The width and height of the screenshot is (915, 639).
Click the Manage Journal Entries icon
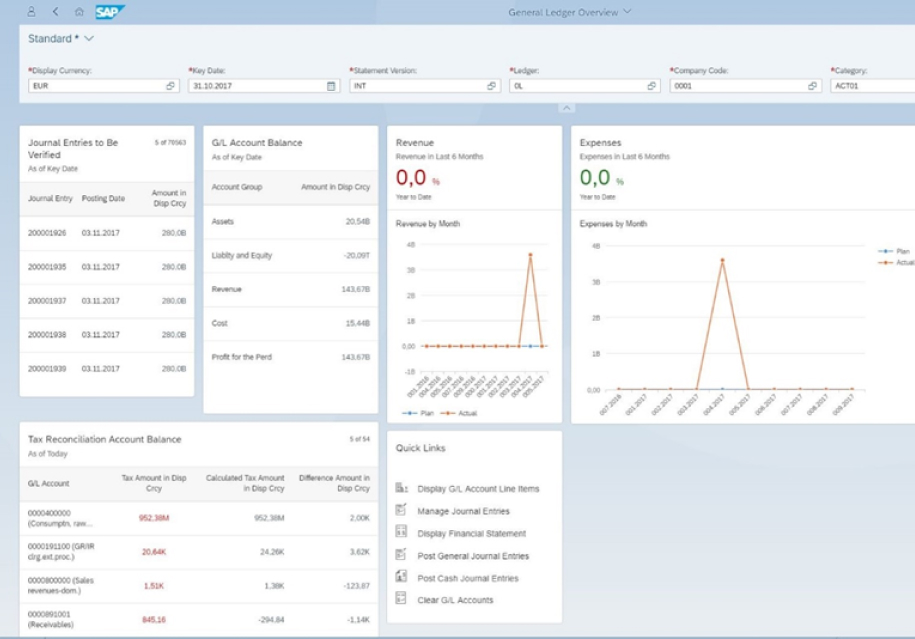(401, 509)
